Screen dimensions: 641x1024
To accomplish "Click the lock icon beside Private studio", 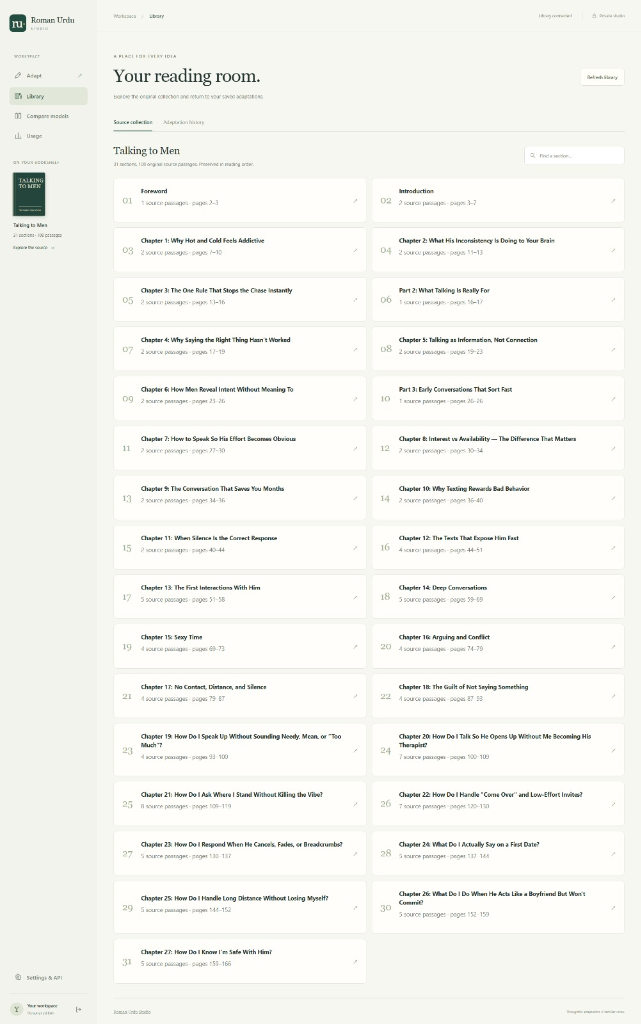I will pos(594,16).
